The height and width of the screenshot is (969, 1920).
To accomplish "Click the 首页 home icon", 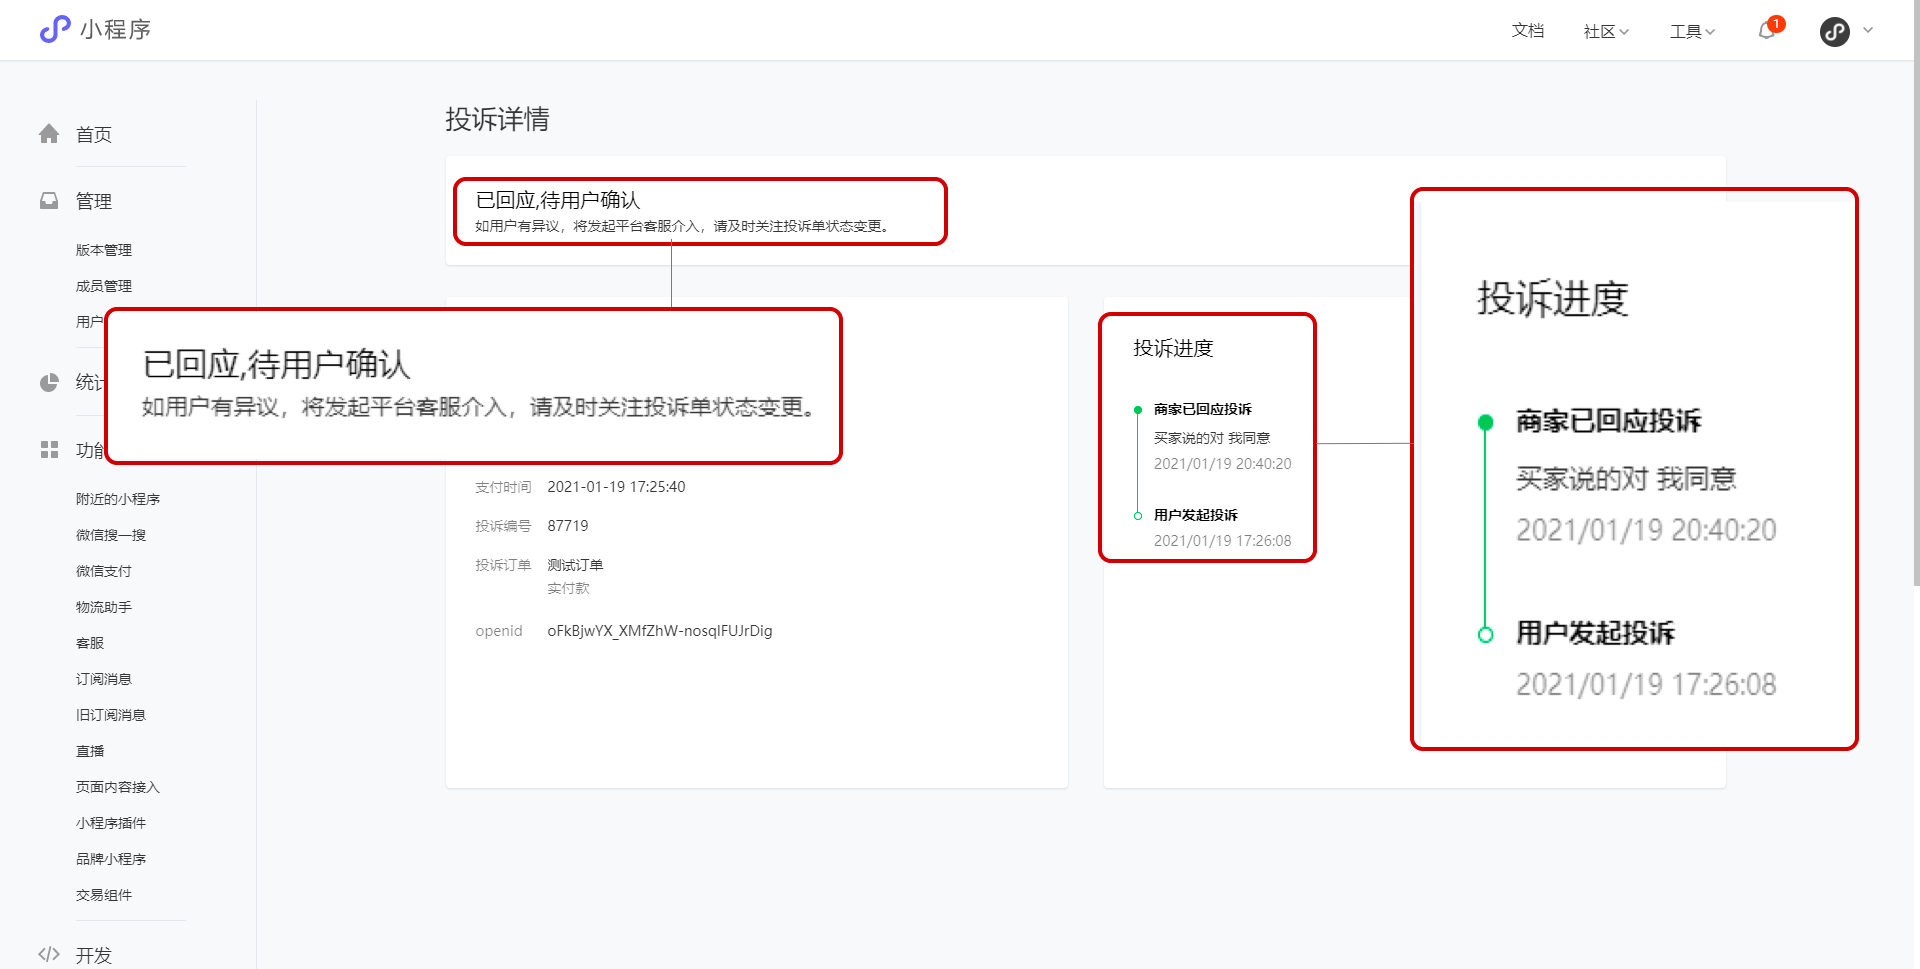I will pyautogui.click(x=49, y=134).
